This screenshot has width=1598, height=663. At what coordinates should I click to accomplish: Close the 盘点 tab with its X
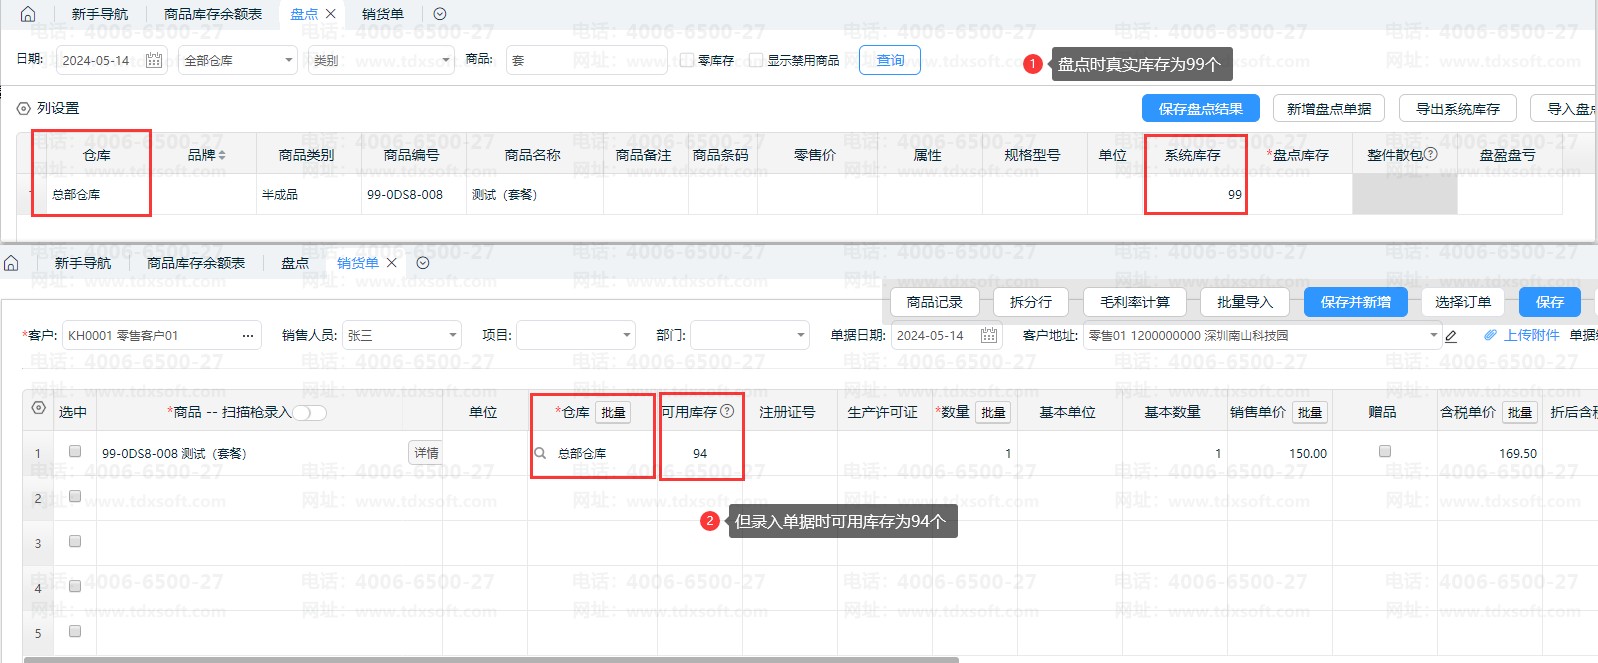(x=331, y=14)
